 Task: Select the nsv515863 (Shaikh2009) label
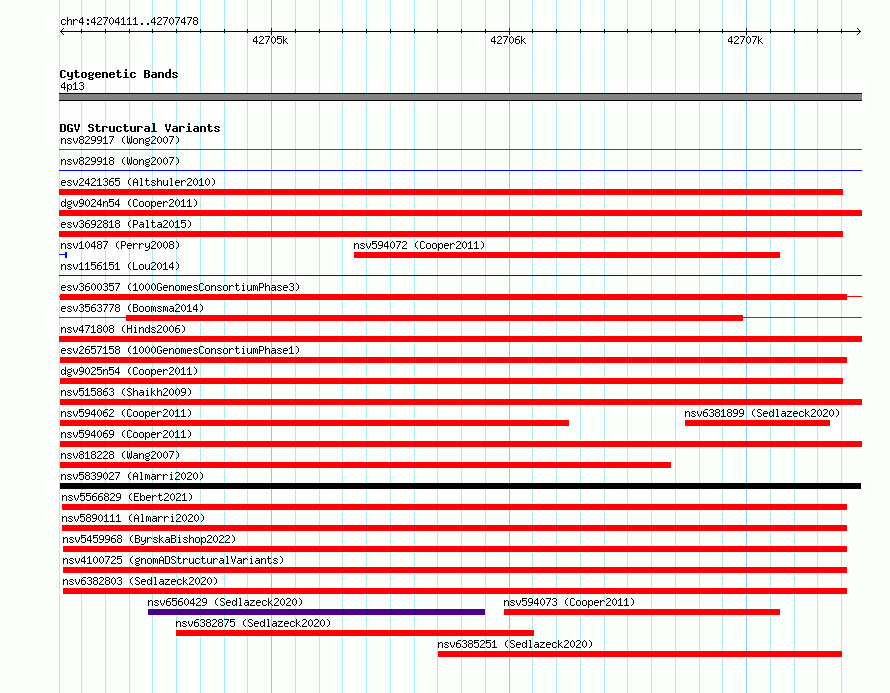coord(126,392)
